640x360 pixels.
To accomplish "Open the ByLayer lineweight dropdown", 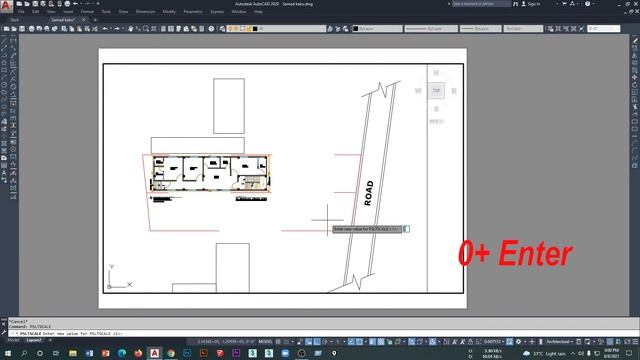I will 480,29.
